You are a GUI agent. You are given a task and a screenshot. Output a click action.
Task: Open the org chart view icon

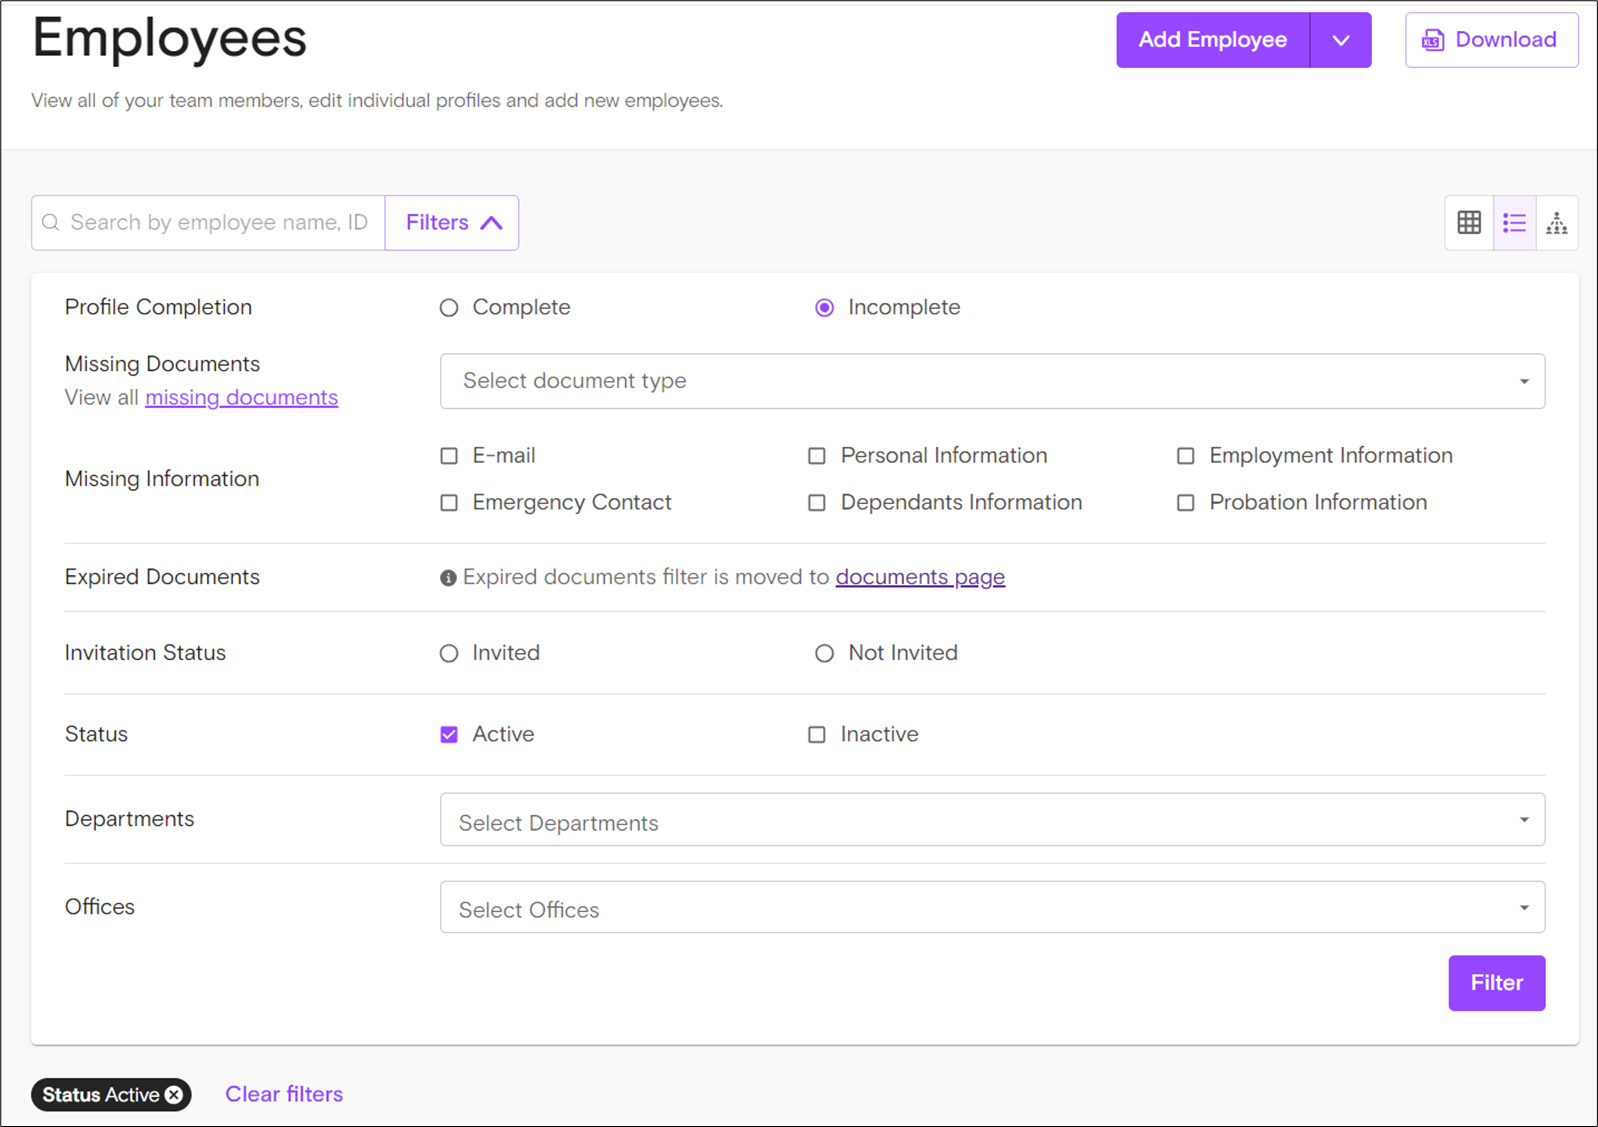pyautogui.click(x=1556, y=223)
